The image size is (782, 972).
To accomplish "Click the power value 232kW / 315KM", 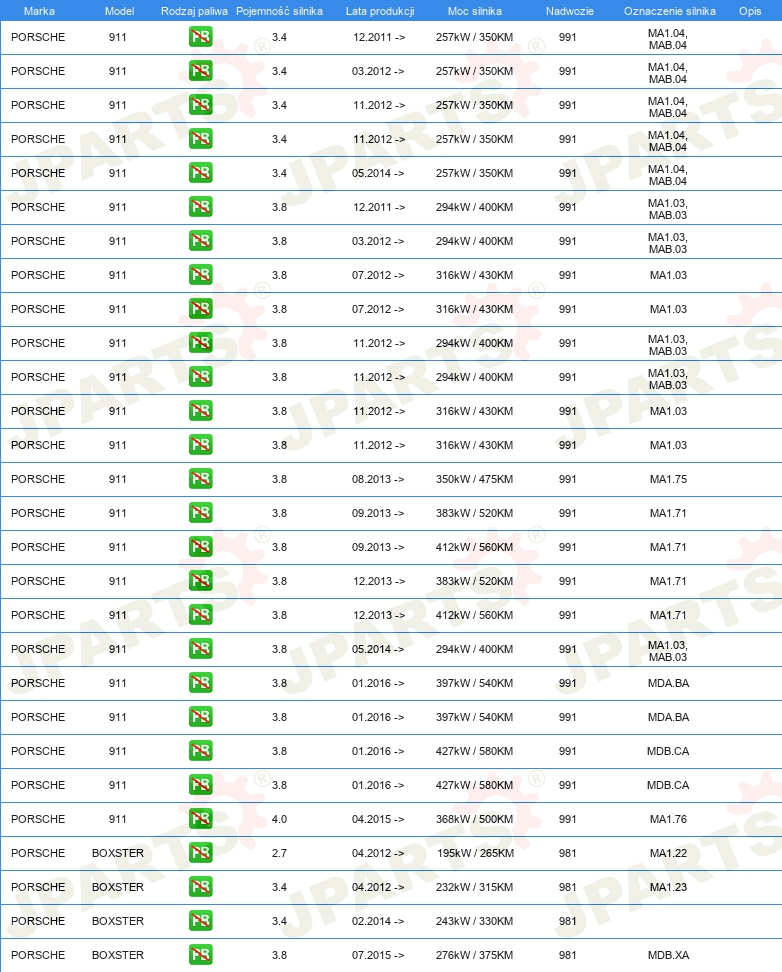I will click(474, 887).
